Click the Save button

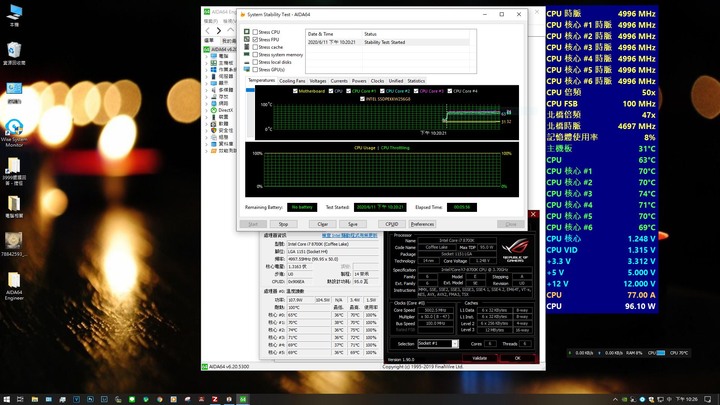[353, 224]
